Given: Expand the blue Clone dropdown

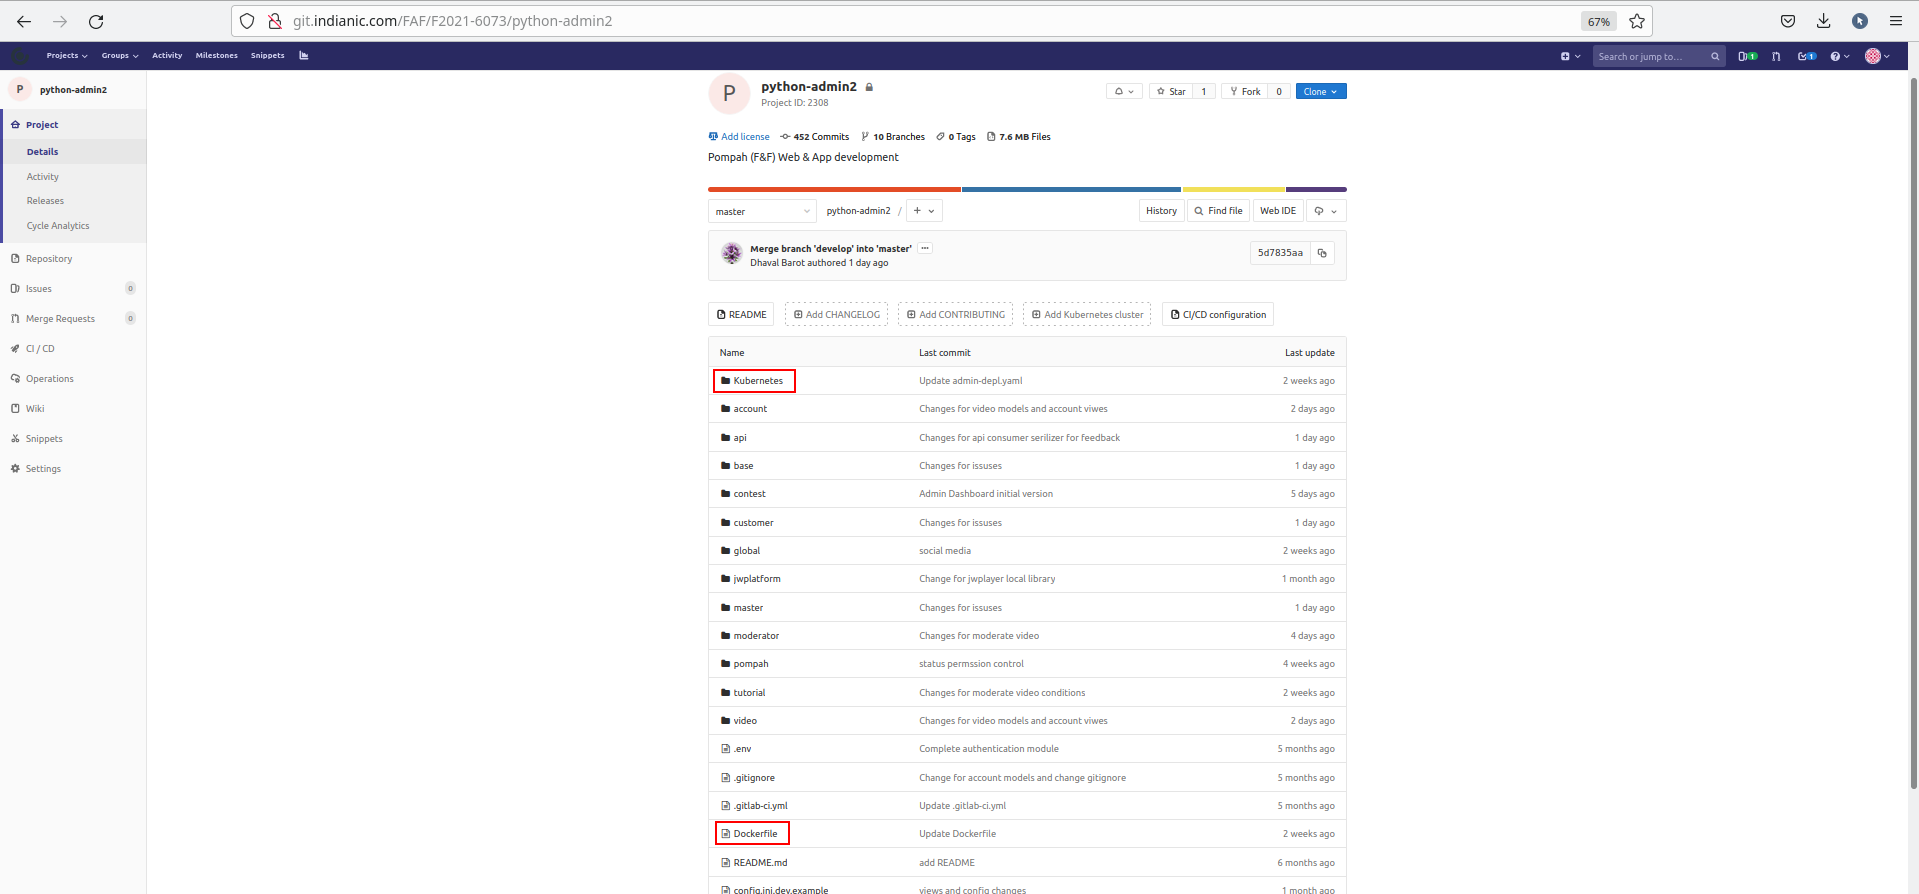Looking at the screenshot, I should click(1320, 91).
